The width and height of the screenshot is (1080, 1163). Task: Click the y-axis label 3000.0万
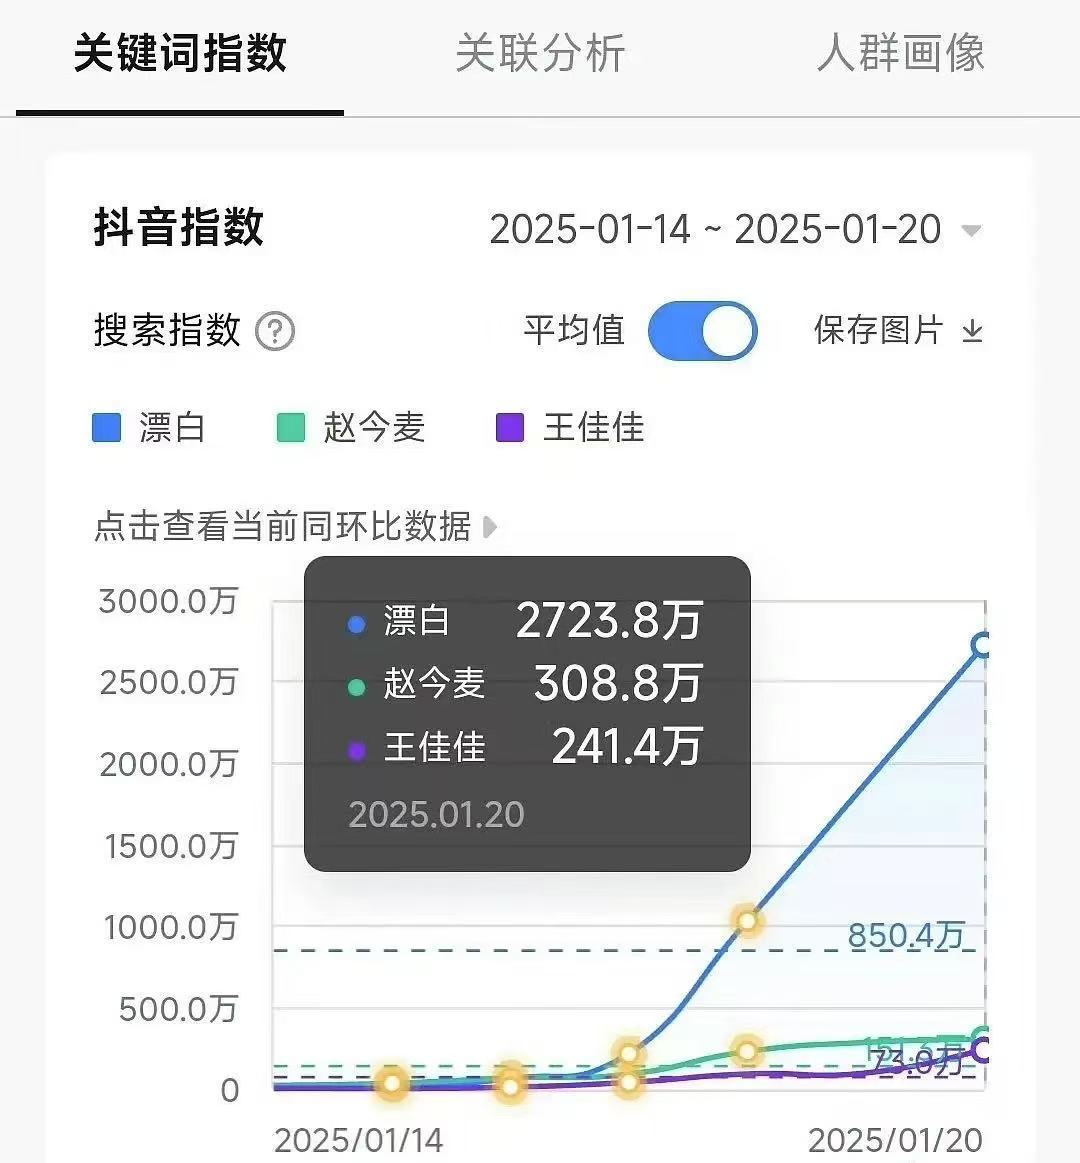click(168, 601)
